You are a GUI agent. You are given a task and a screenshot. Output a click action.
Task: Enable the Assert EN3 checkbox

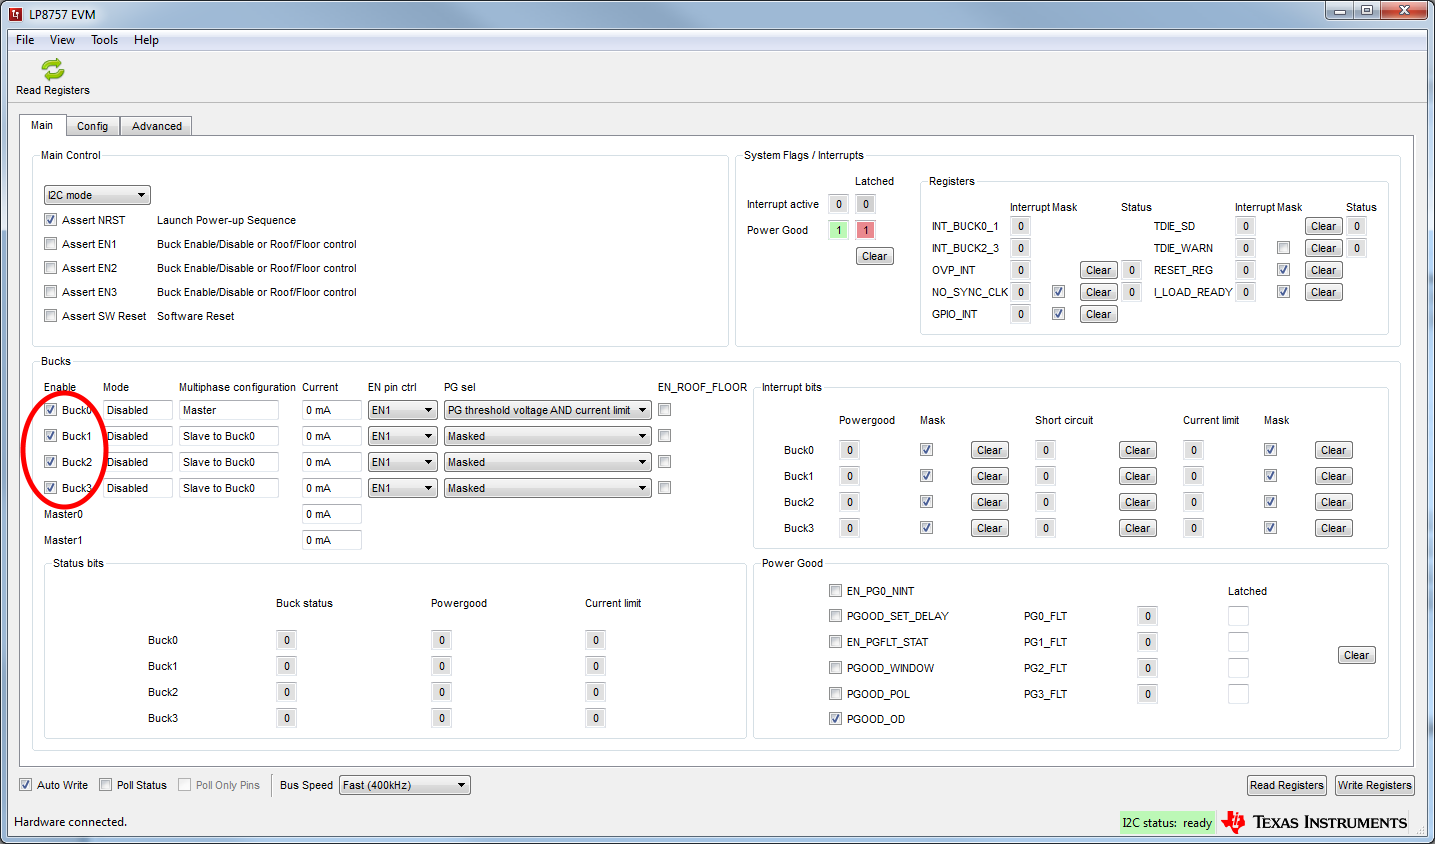pyautogui.click(x=50, y=292)
